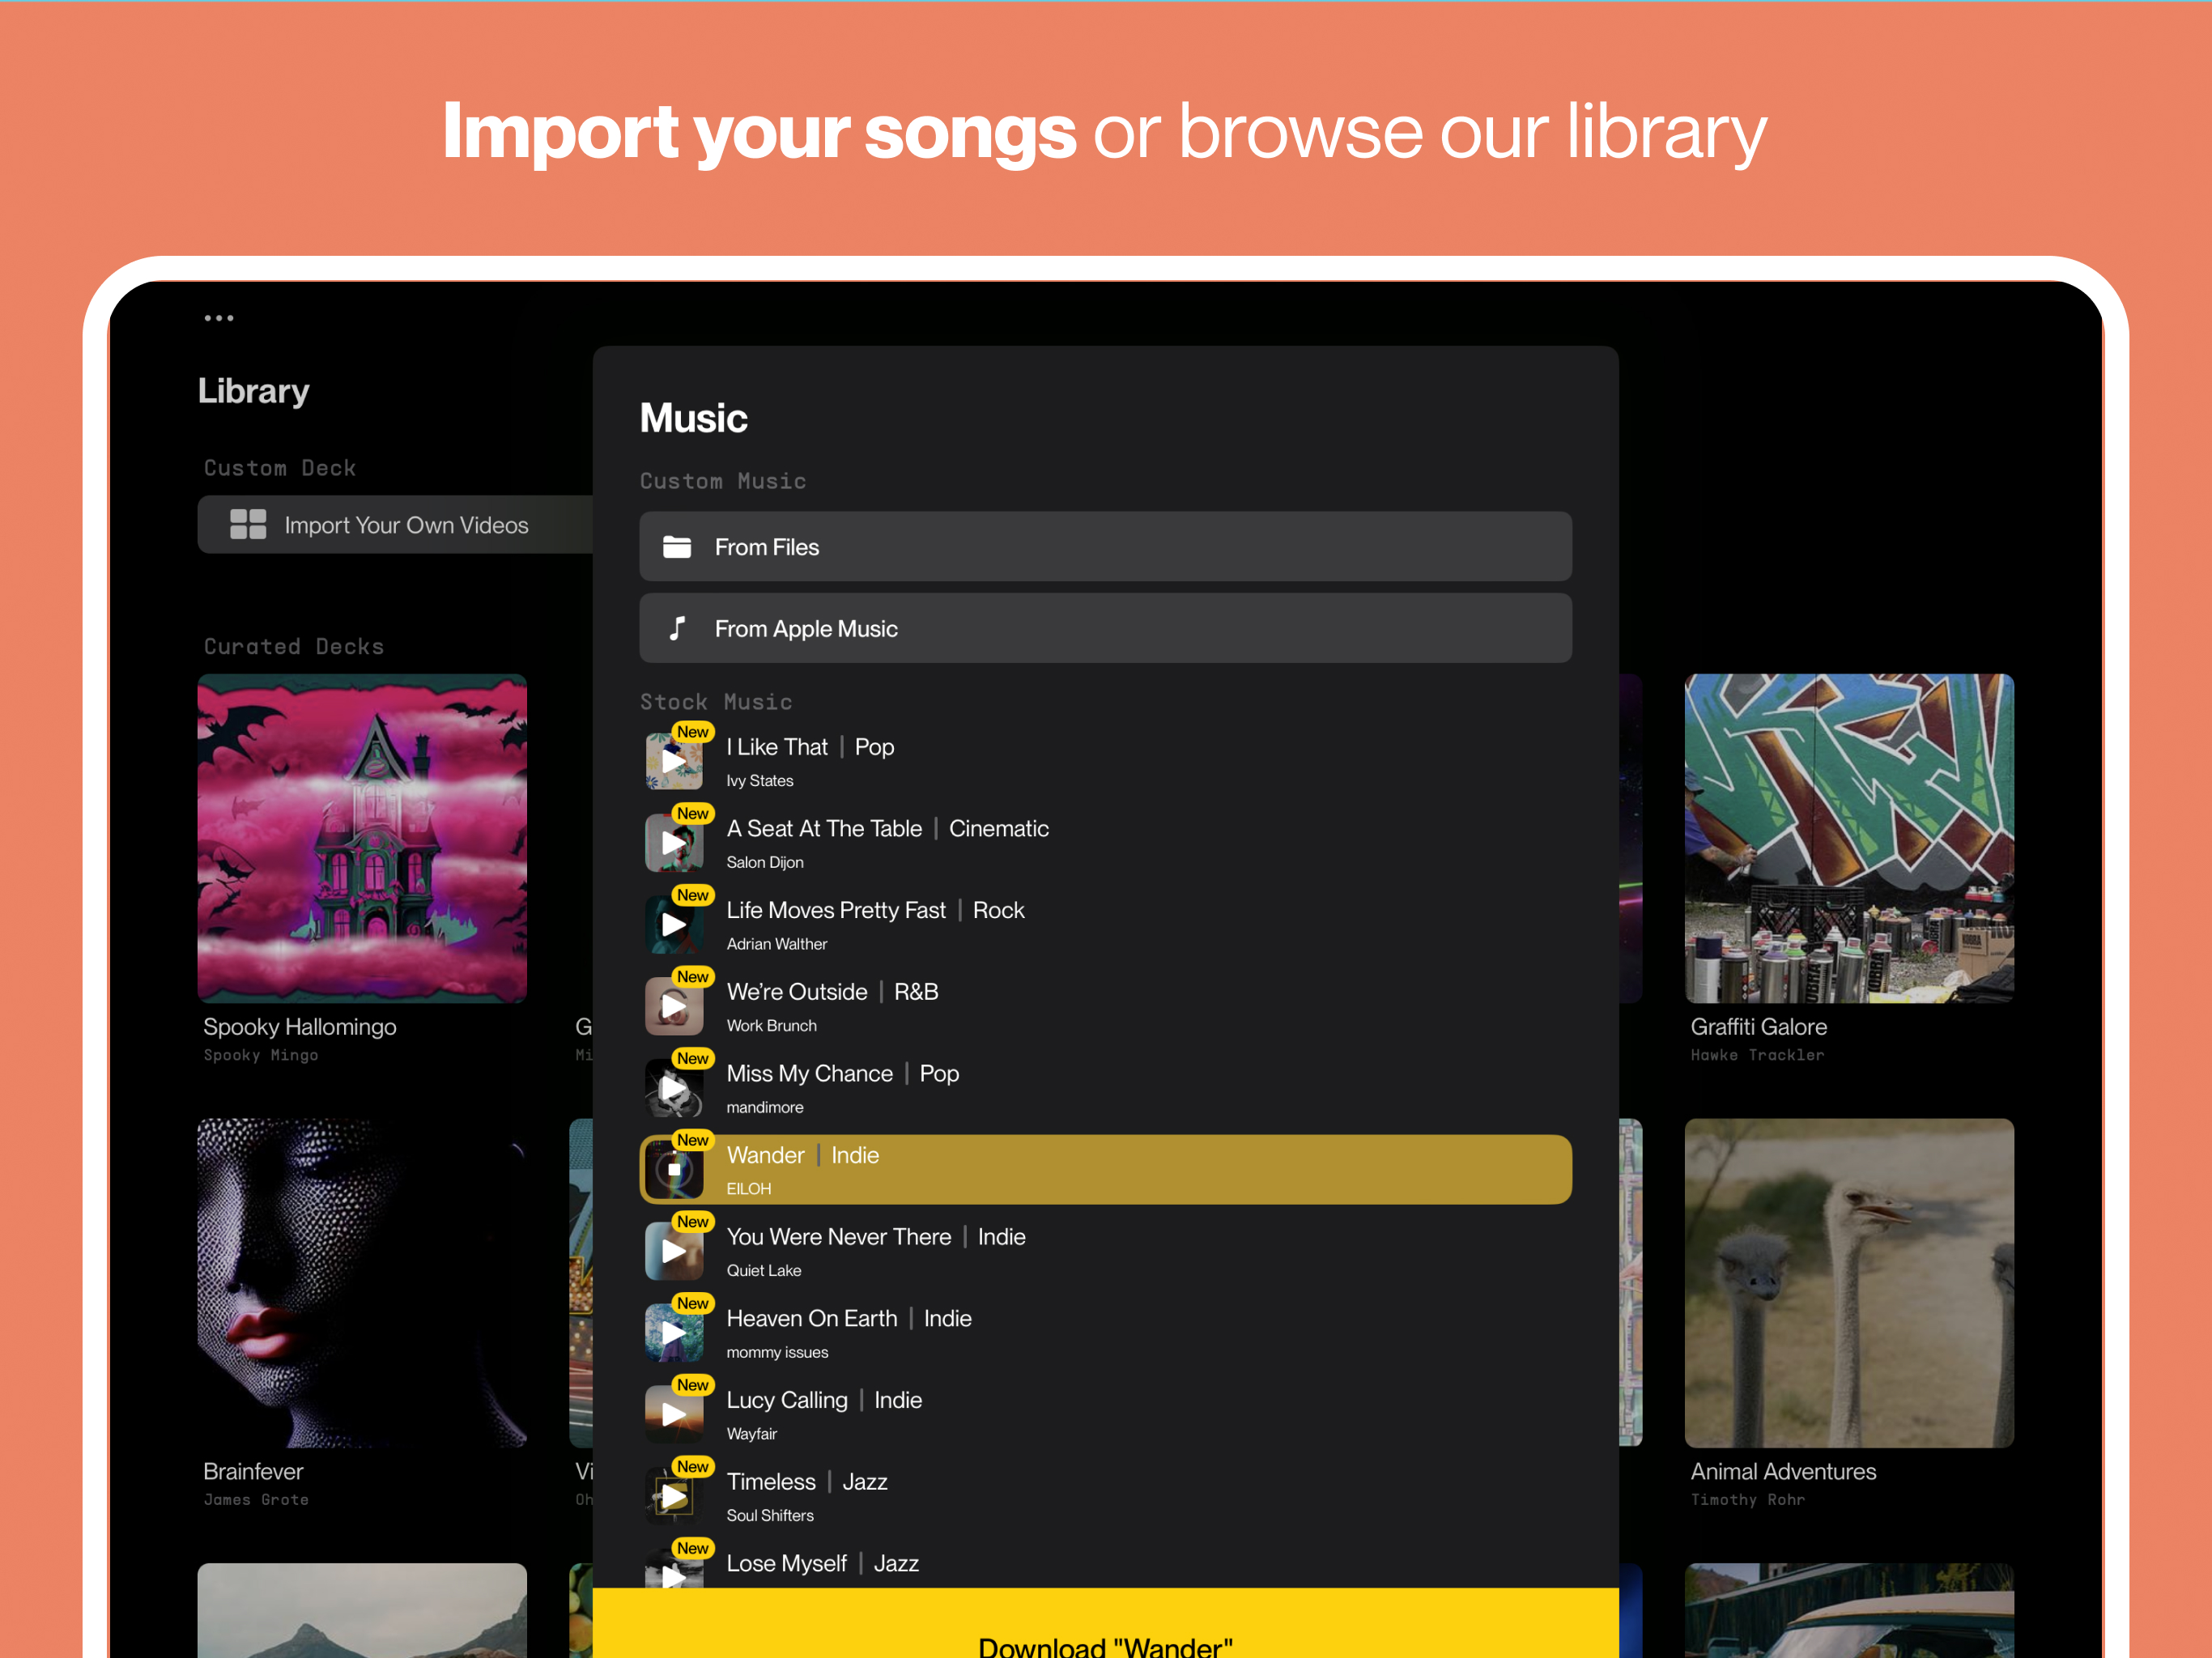The height and width of the screenshot is (1658, 2212).
Task: Click Import Your Own Videos button
Action: (395, 524)
